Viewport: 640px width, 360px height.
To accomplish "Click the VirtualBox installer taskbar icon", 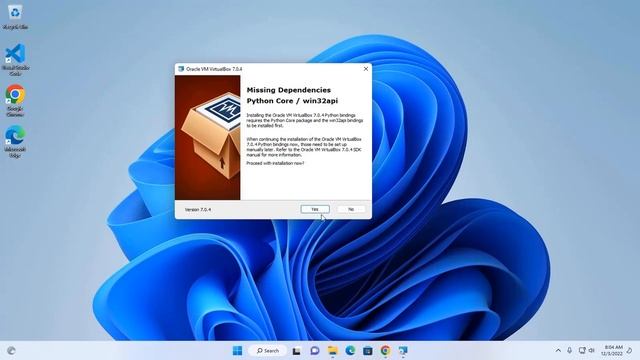I will [x=403, y=351].
